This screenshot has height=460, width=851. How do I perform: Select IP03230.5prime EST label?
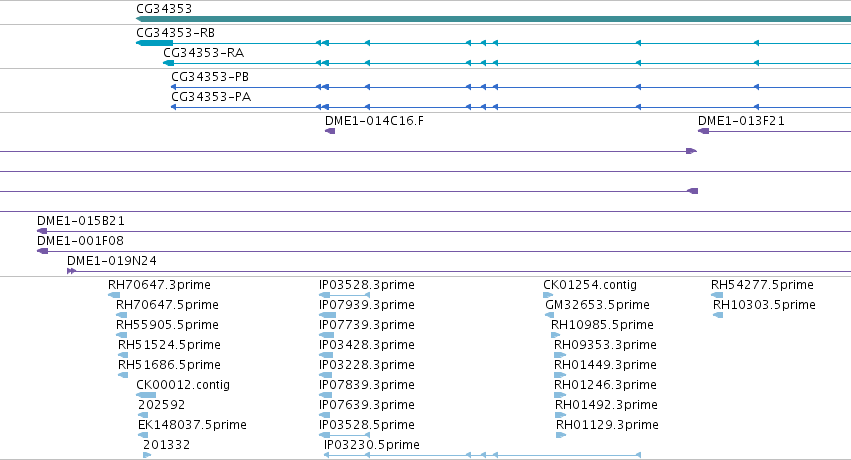pos(372,445)
